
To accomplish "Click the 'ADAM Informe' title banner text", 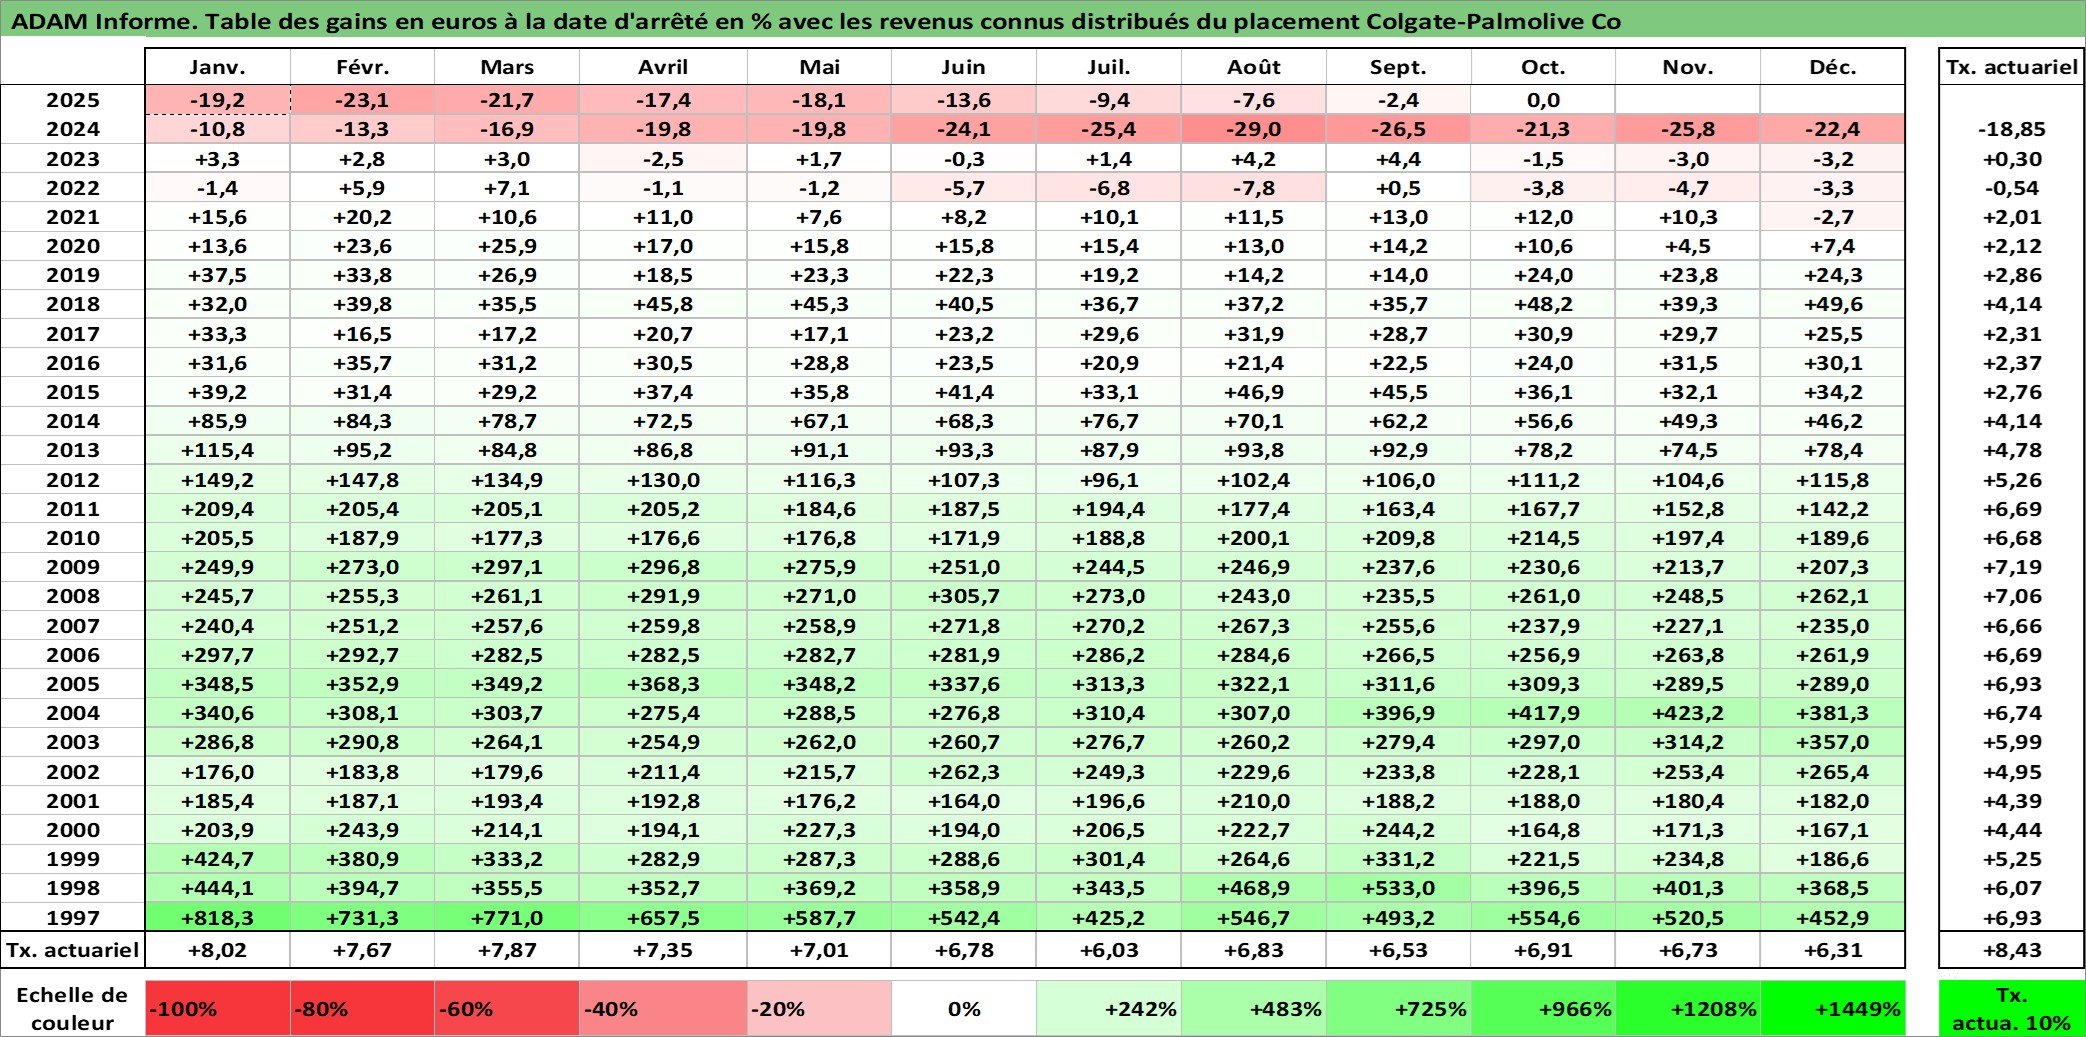I will [x=815, y=21].
